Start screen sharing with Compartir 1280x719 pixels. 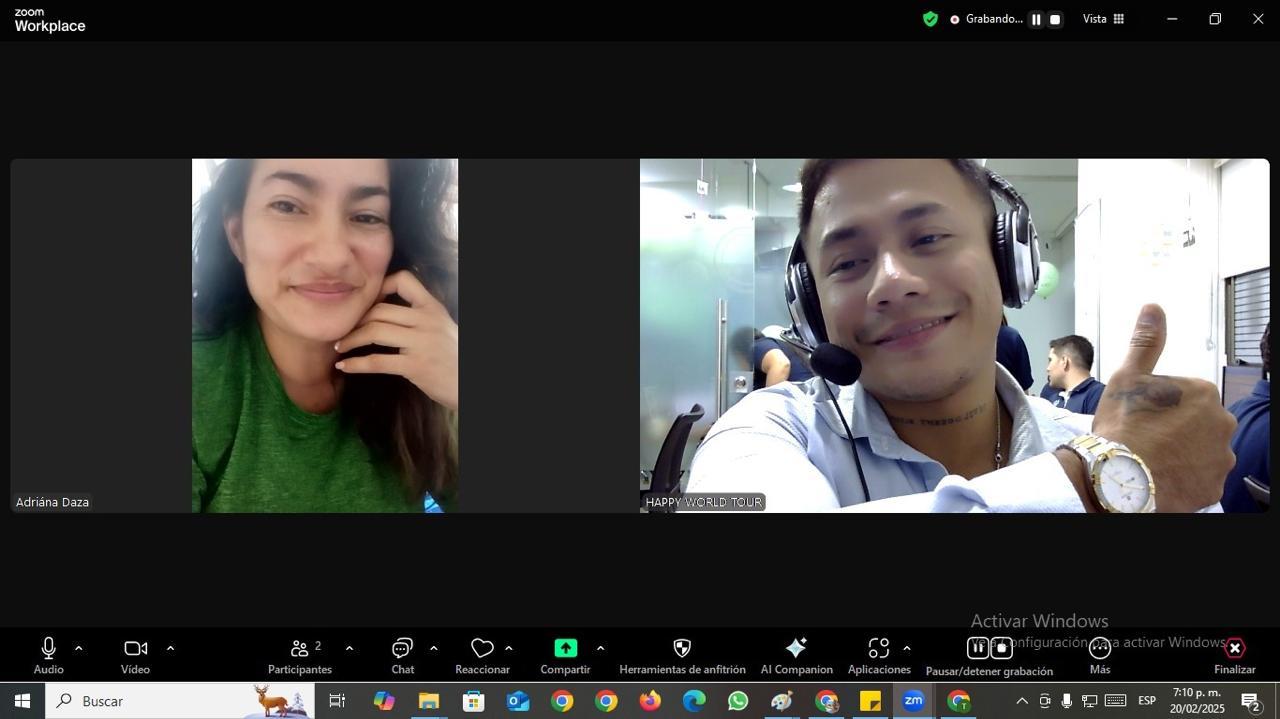[565, 656]
